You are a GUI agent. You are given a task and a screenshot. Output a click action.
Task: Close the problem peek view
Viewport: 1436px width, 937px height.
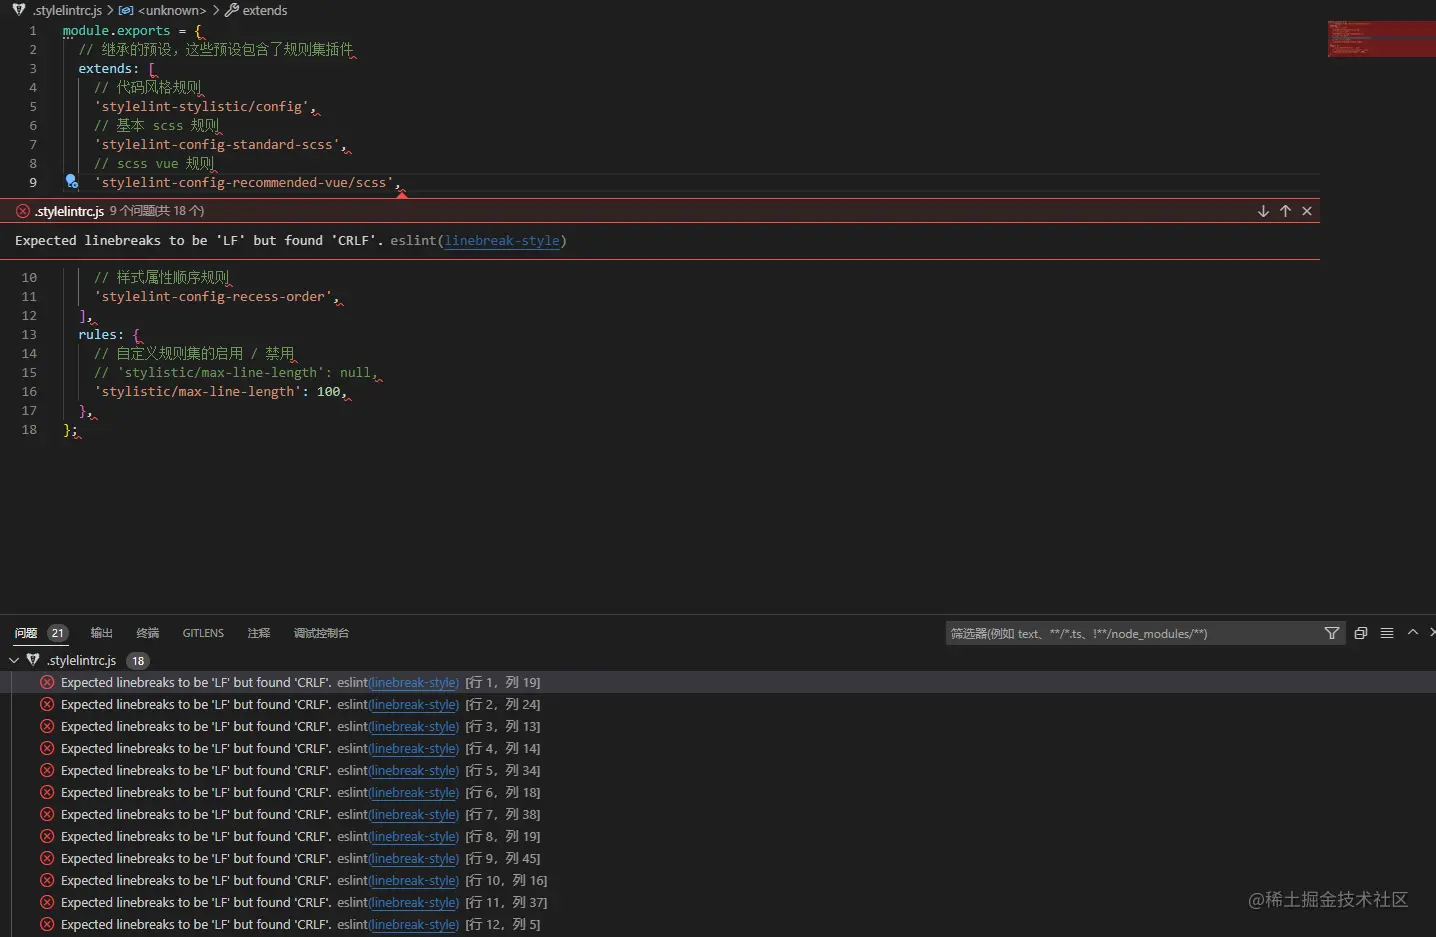1307,211
